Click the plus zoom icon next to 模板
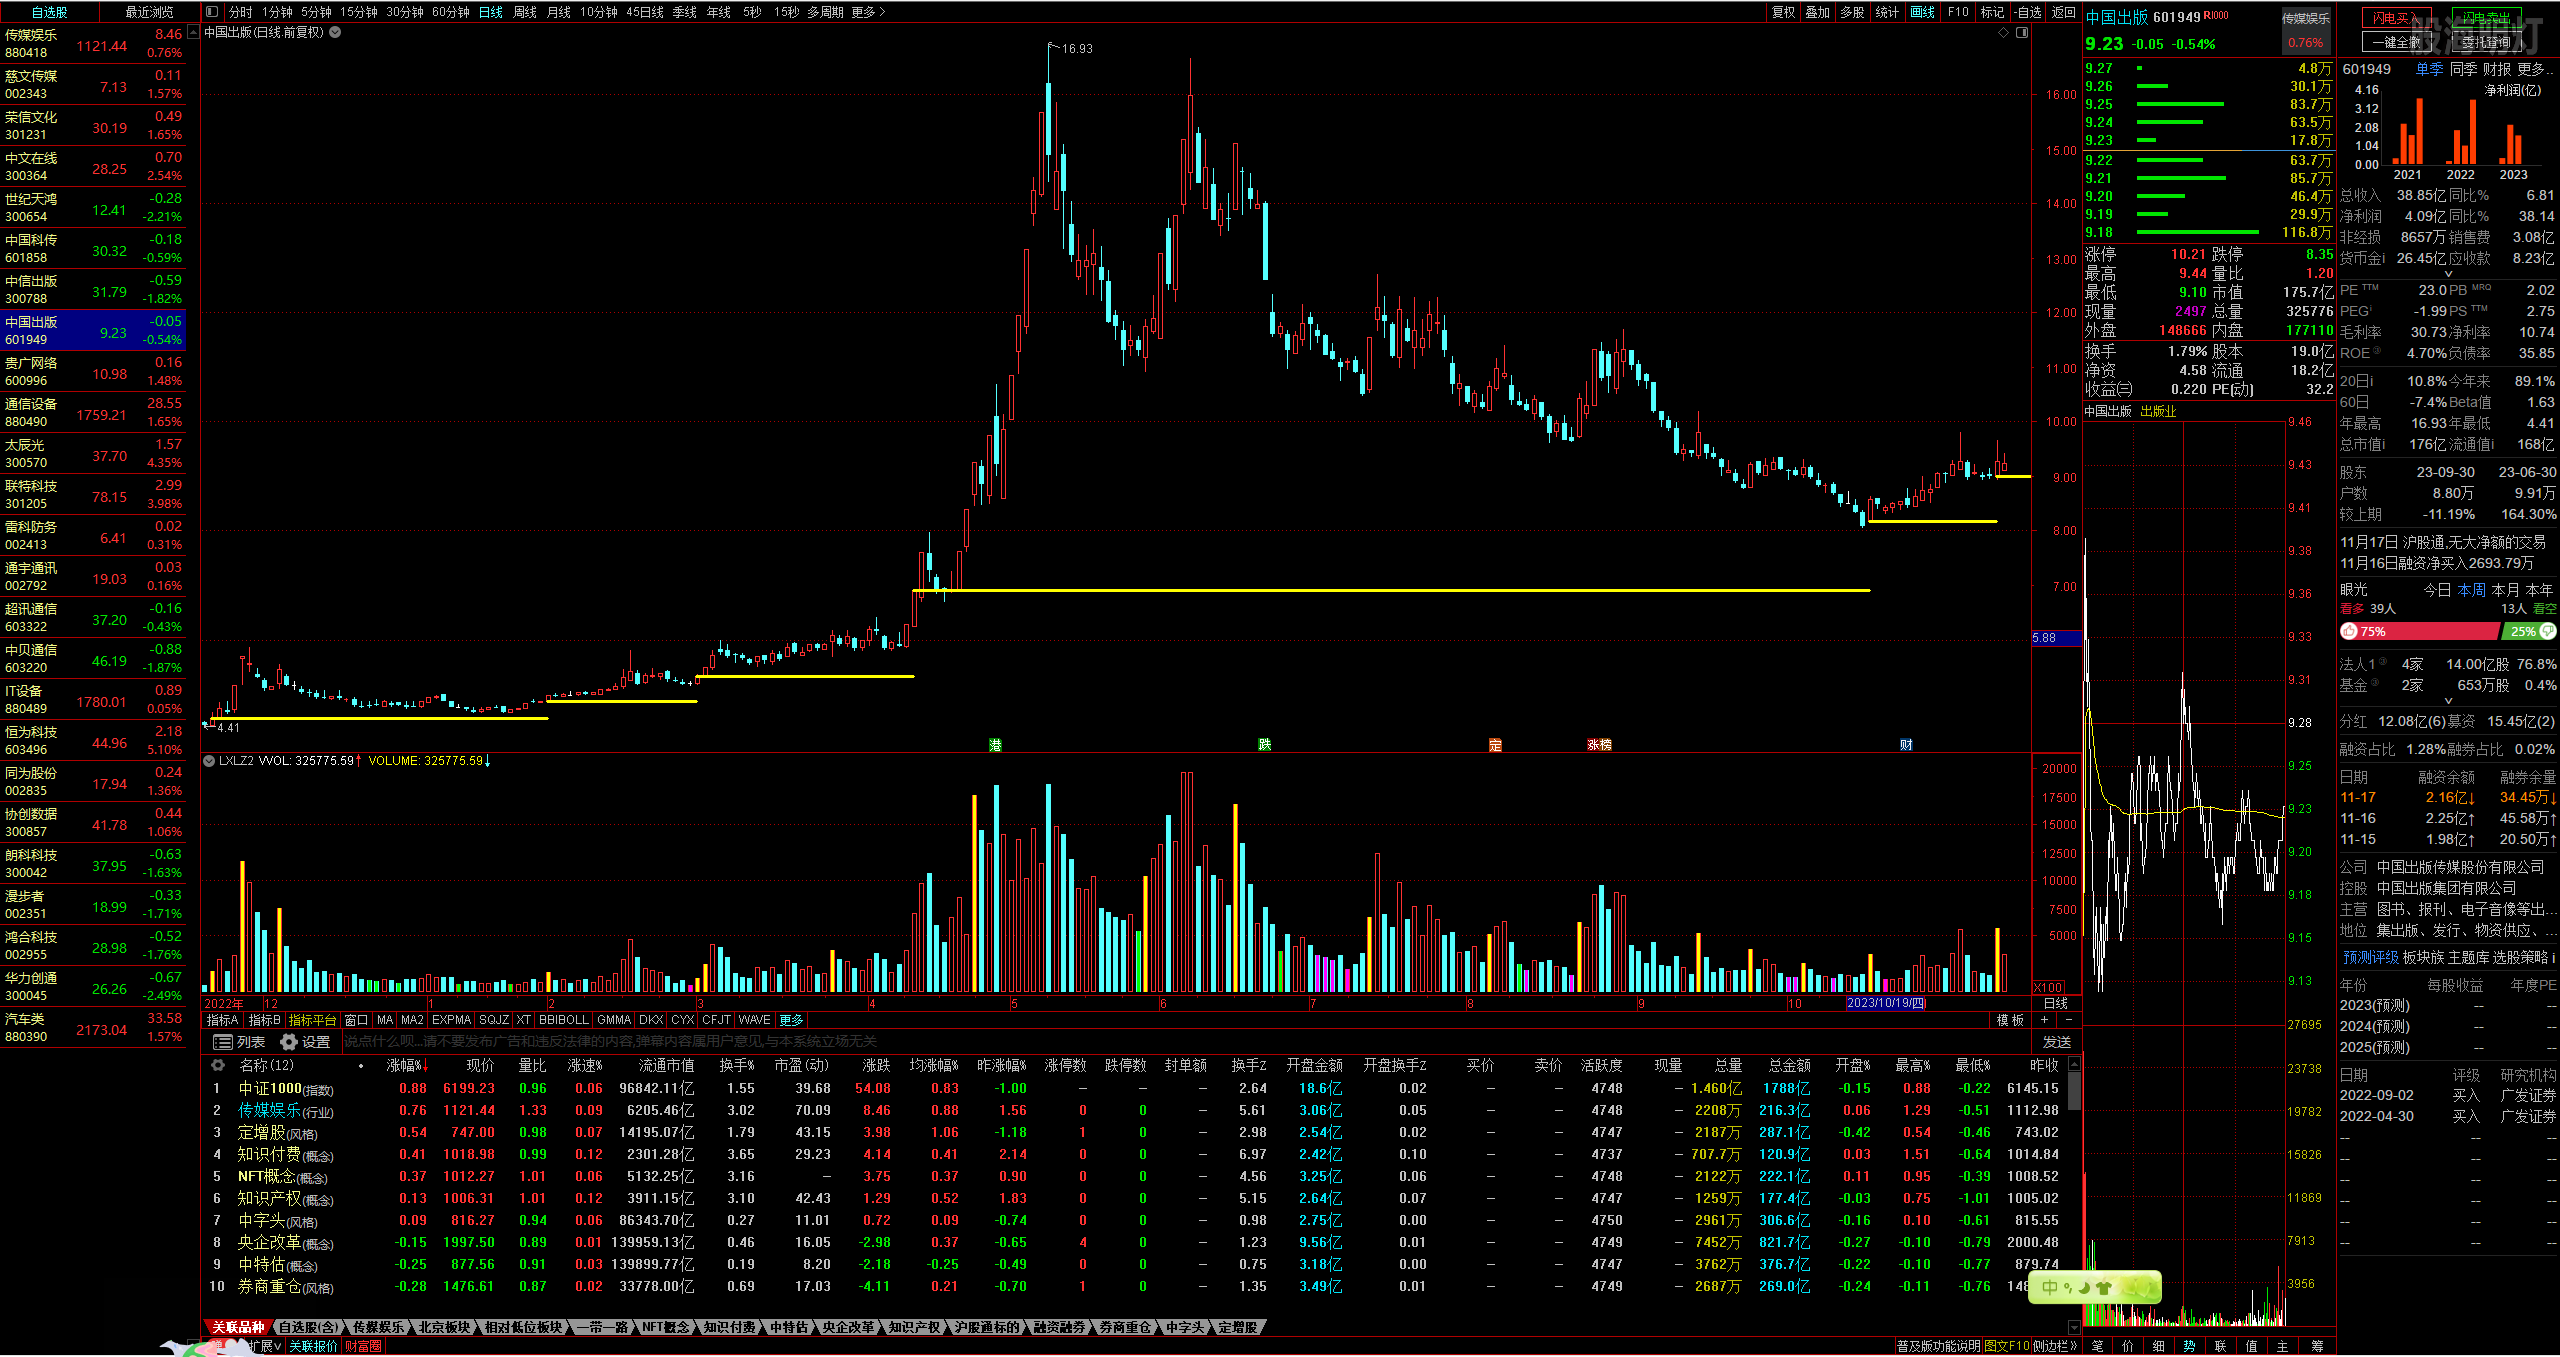 coord(2045,1020)
